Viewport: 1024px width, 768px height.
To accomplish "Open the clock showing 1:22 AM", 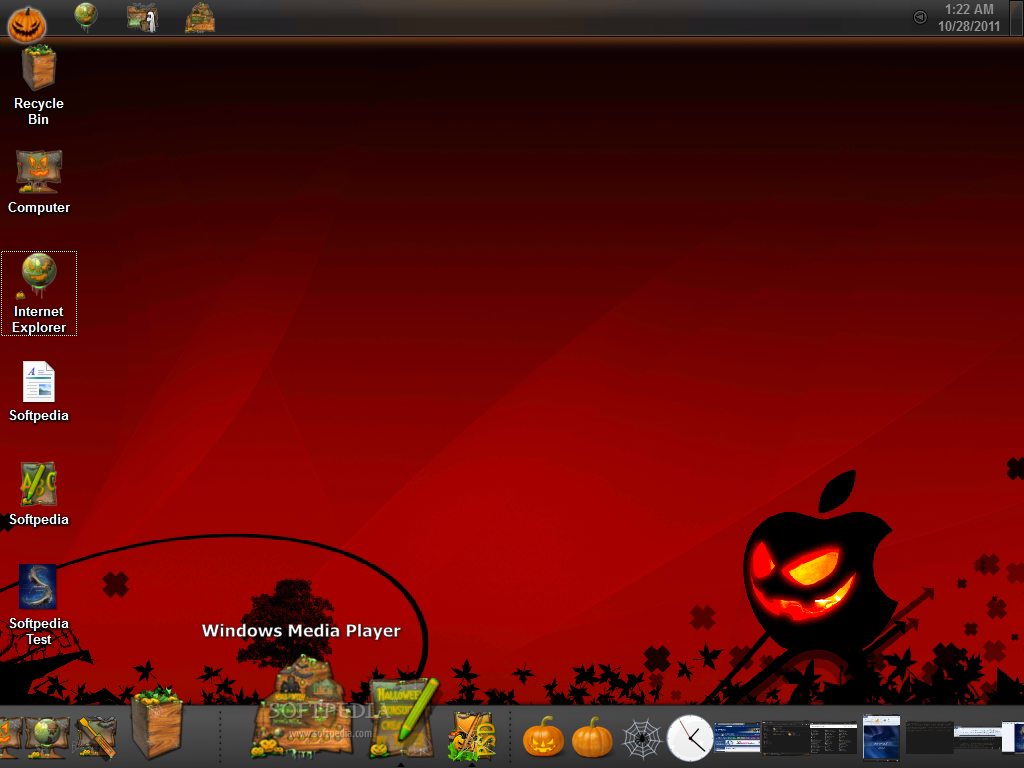I will point(969,18).
